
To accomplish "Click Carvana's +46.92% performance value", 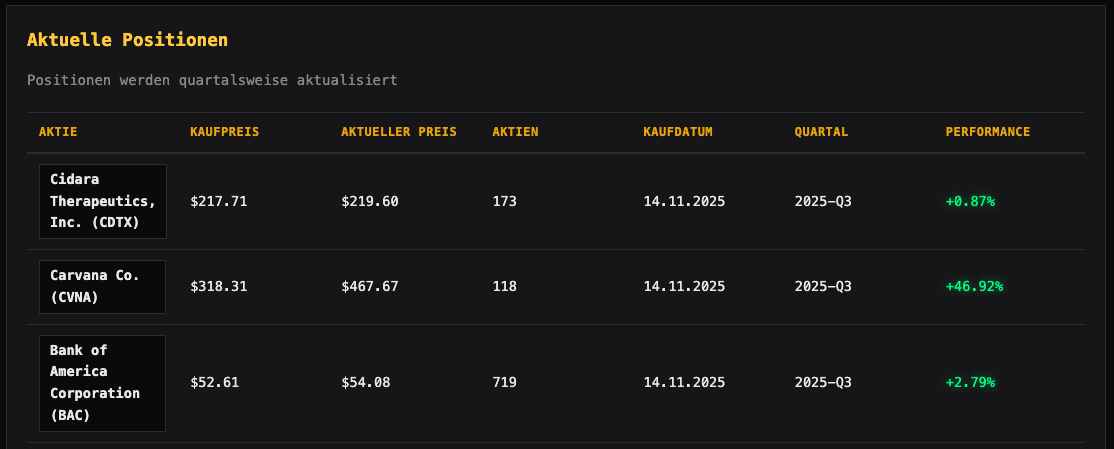I will coord(974,286).
